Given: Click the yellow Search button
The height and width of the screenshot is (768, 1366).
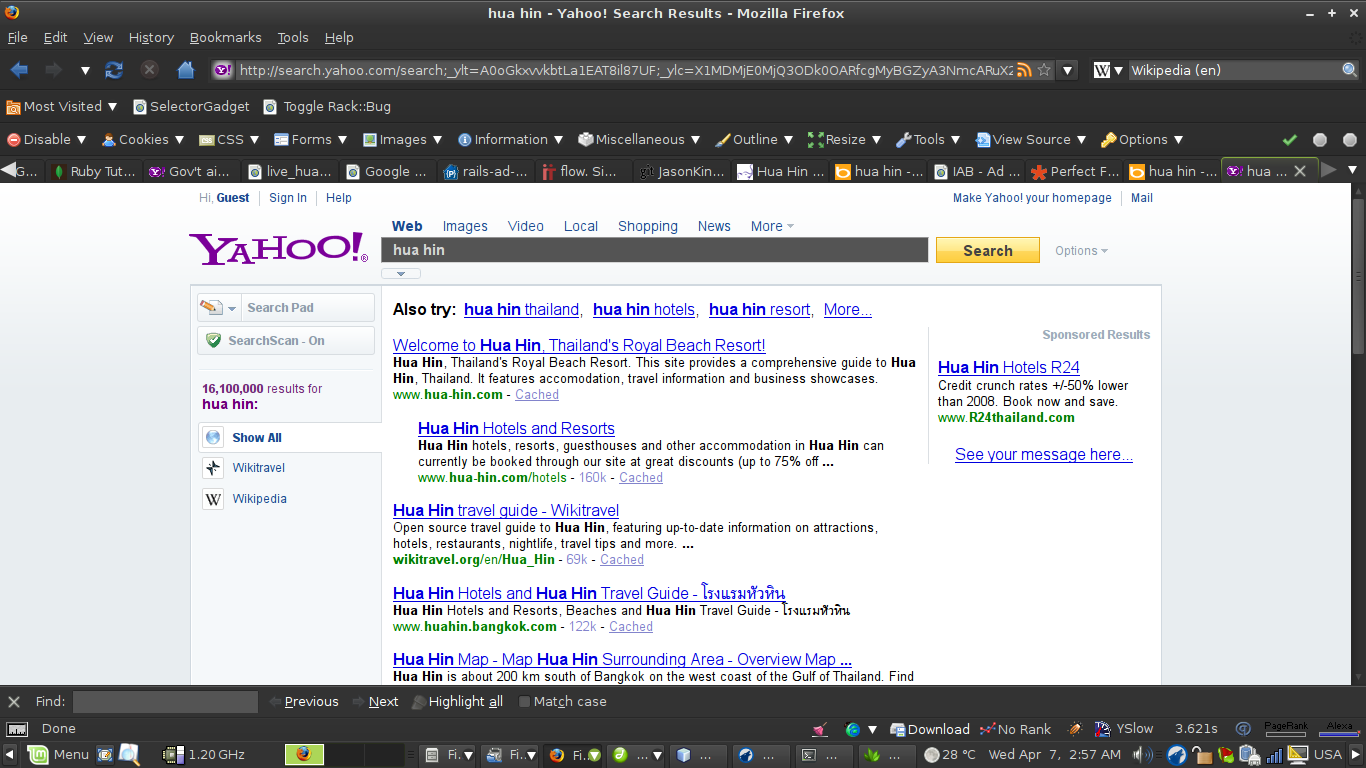Looking at the screenshot, I should point(987,251).
